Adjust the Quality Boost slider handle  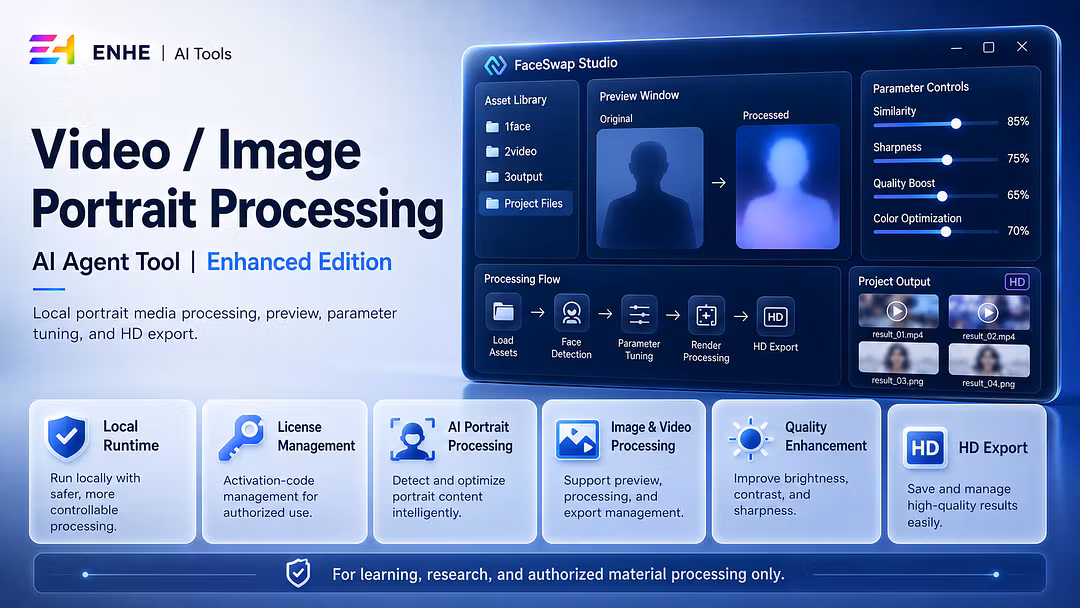[x=942, y=196]
